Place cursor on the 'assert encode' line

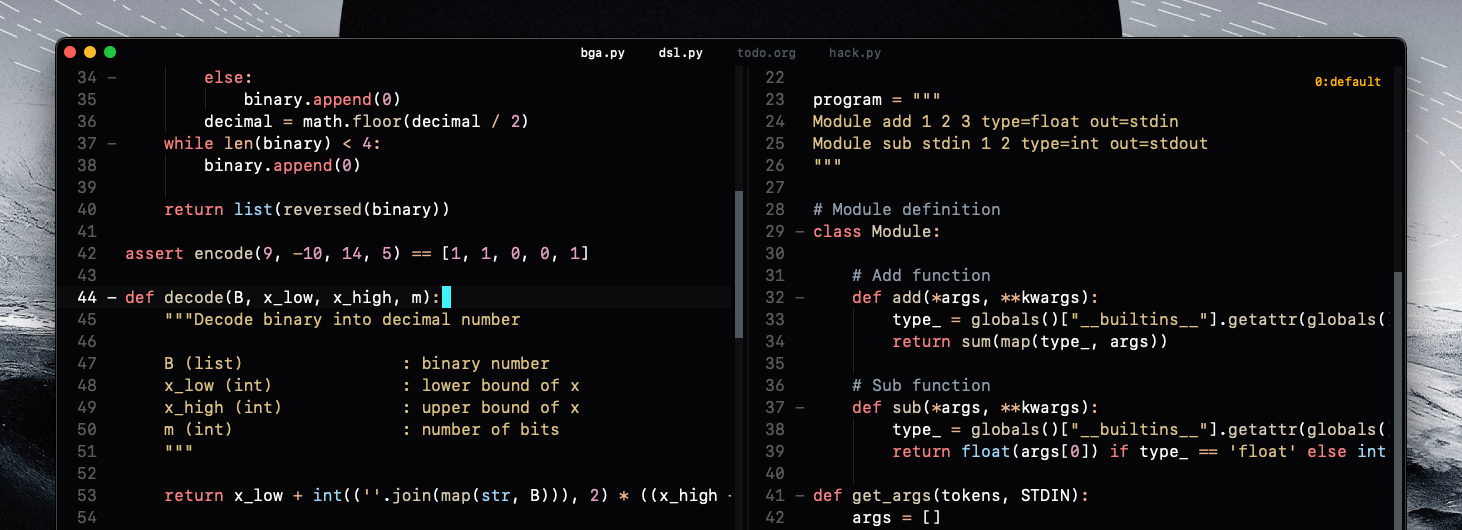pyautogui.click(x=356, y=254)
